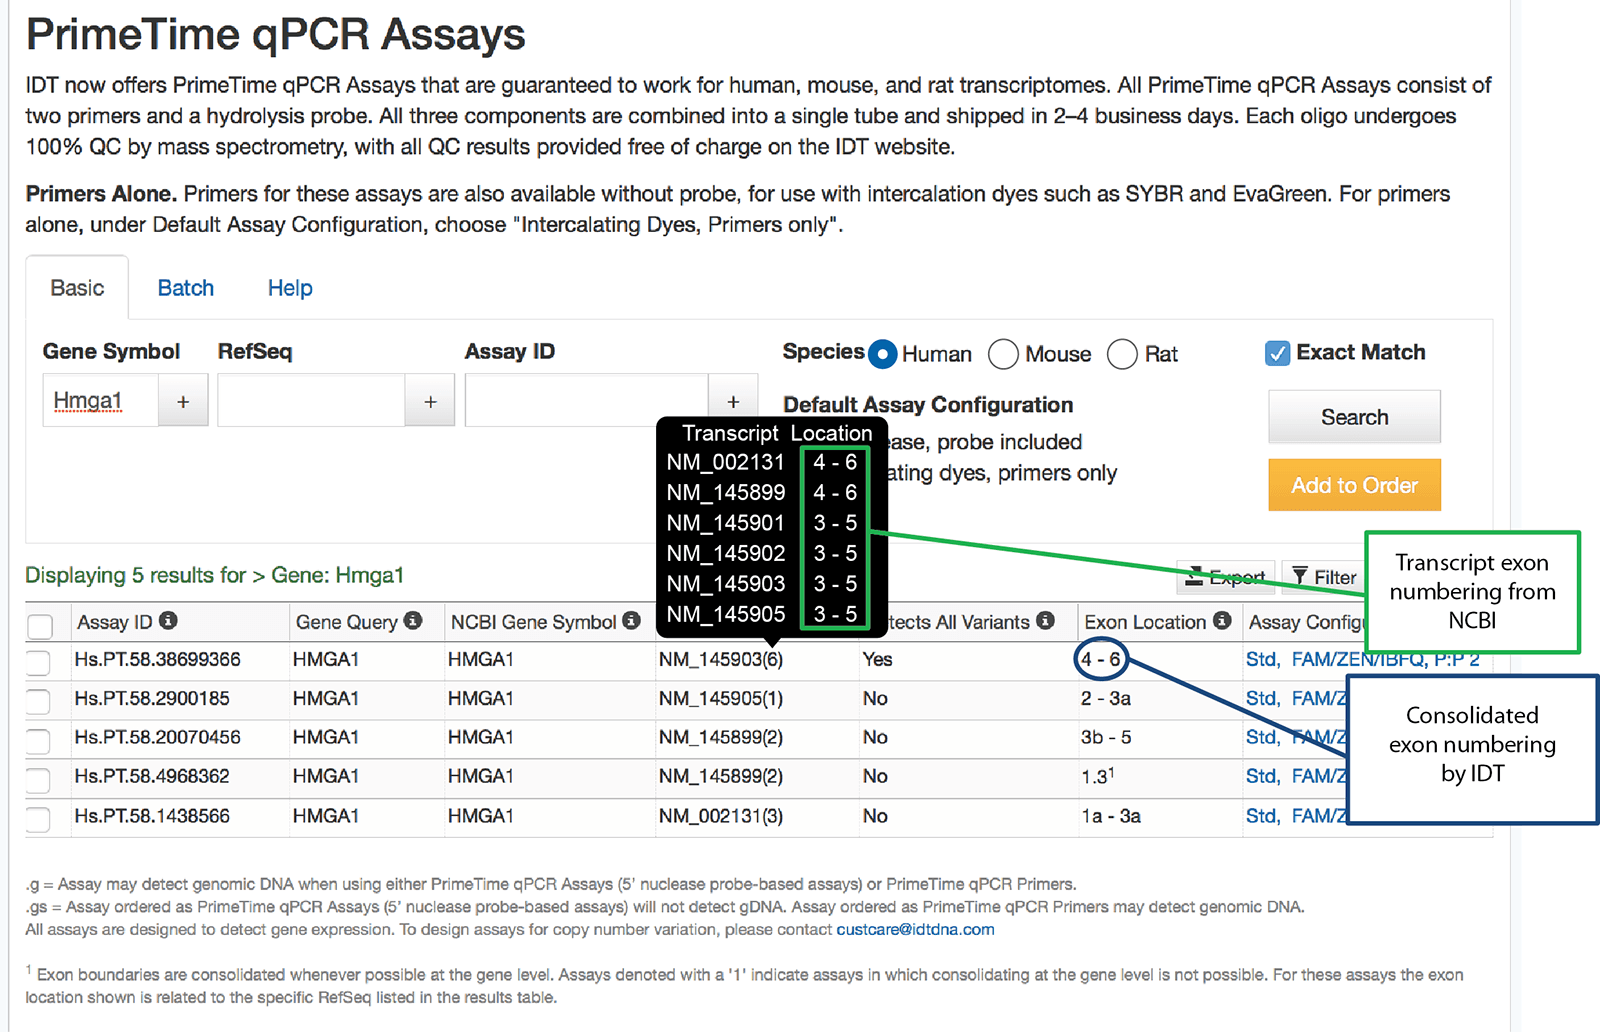Uncheck the Exact Match checkbox
Image resolution: width=1600 pixels, height=1032 pixels.
coord(1277,353)
